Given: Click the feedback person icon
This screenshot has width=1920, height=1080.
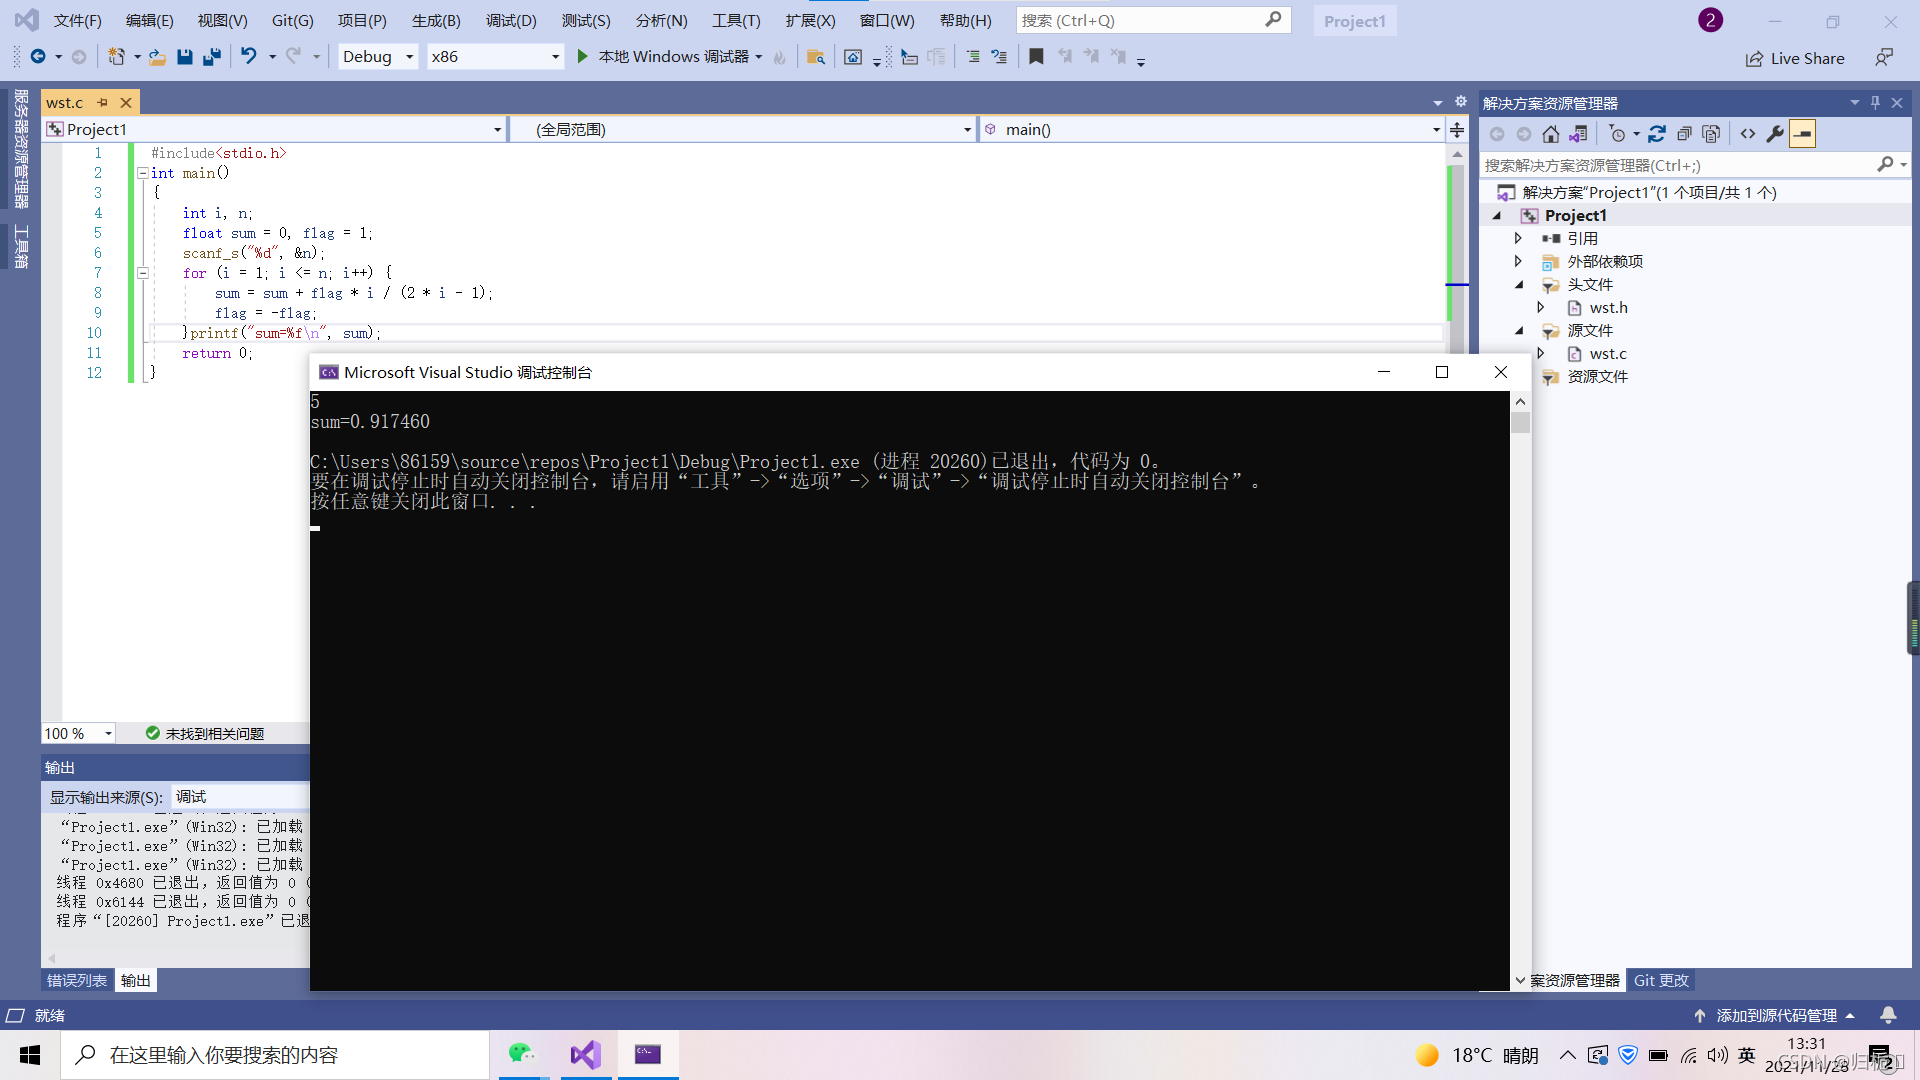Looking at the screenshot, I should pyautogui.click(x=1884, y=58).
